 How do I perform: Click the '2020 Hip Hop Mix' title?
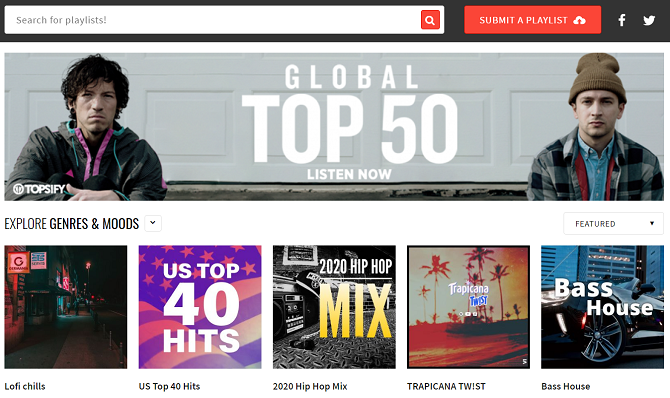click(x=310, y=386)
